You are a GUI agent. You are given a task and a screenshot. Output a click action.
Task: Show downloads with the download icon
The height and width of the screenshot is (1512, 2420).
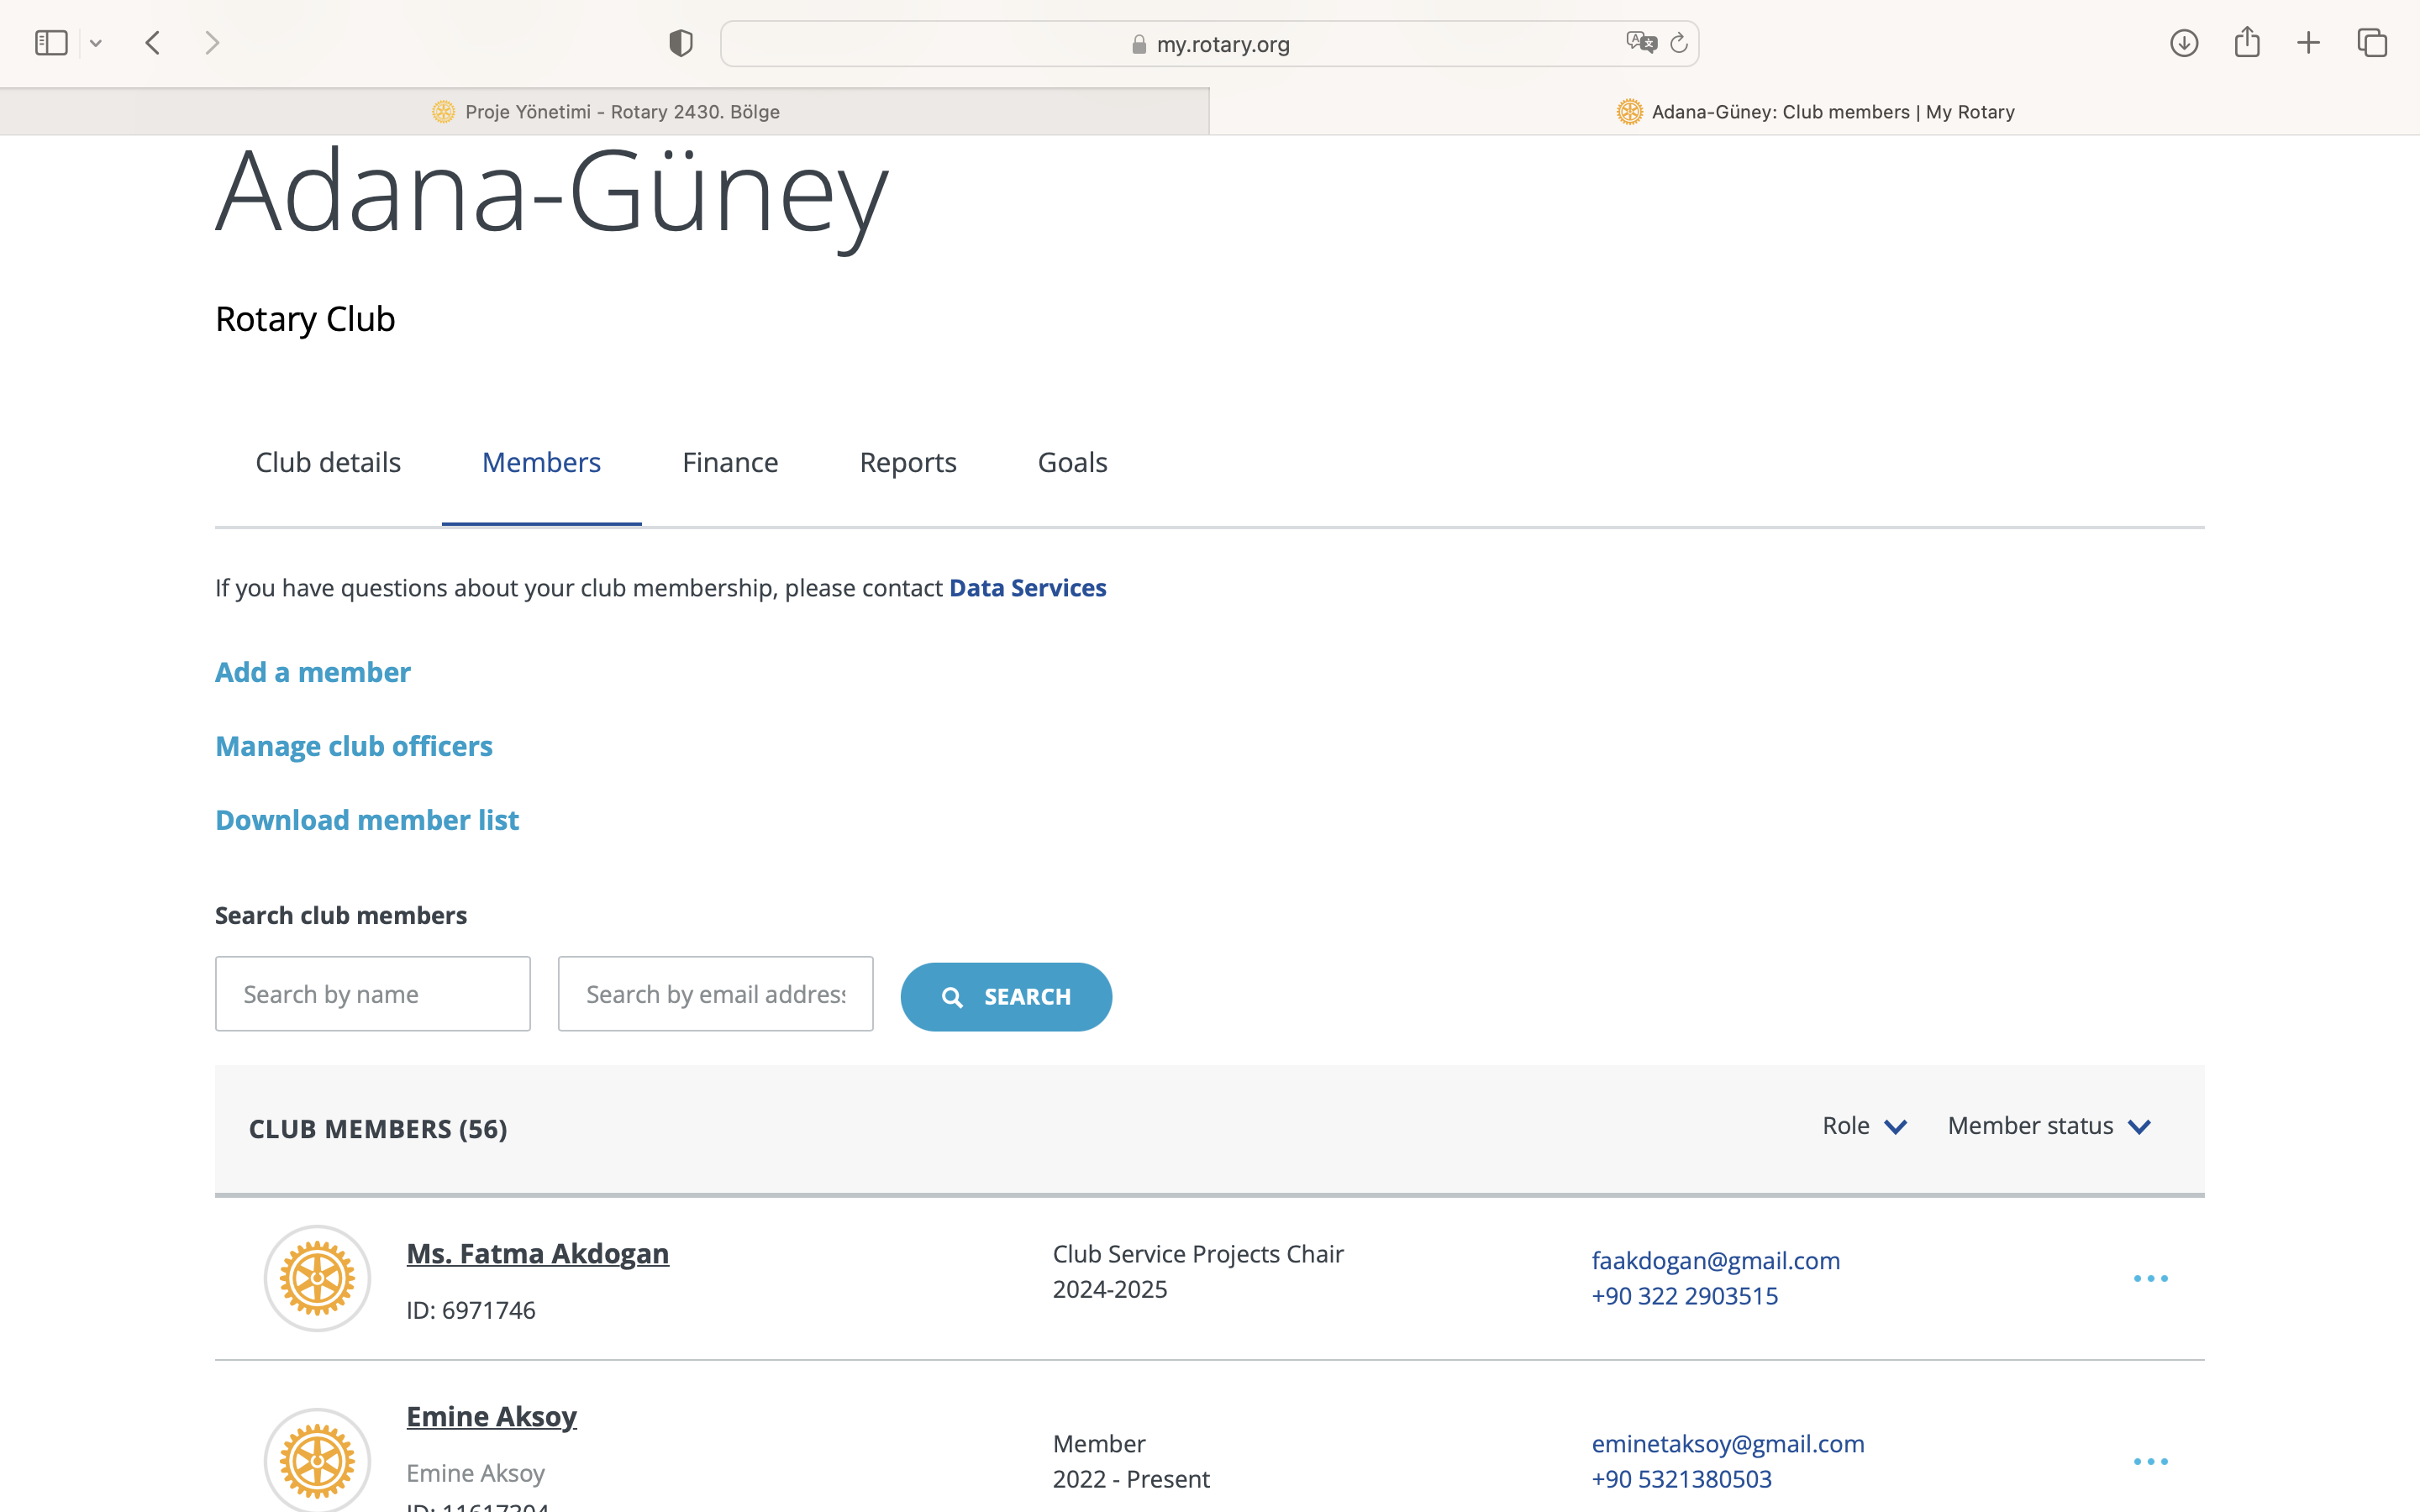click(2184, 43)
